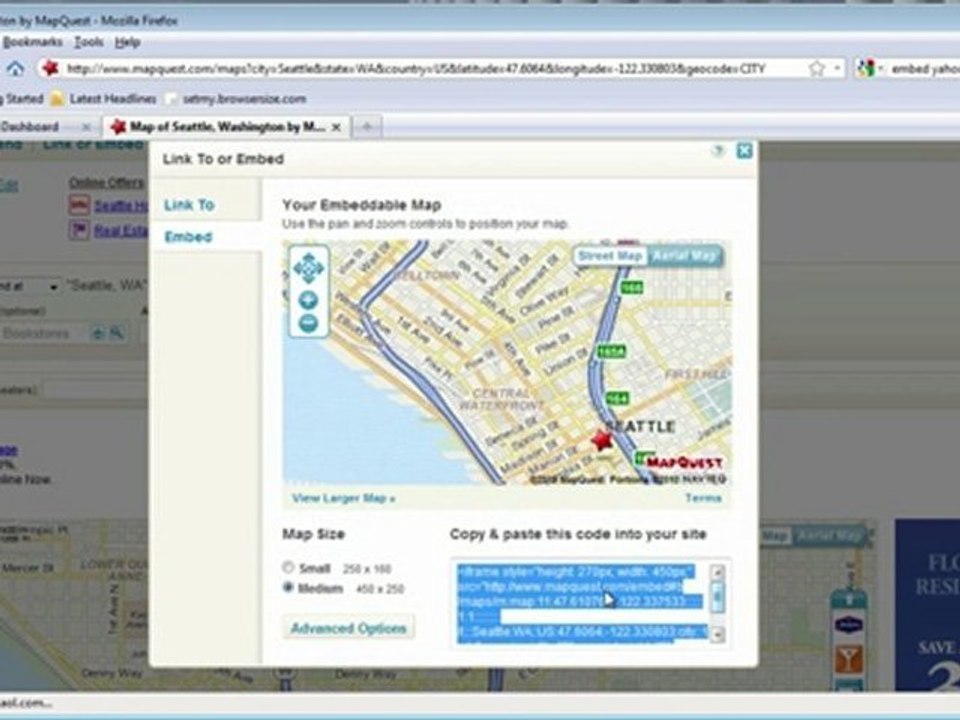Screen dimensions: 960x720
Task: Click the Seattle Hotels offer link
Action: pyautogui.click(x=121, y=206)
